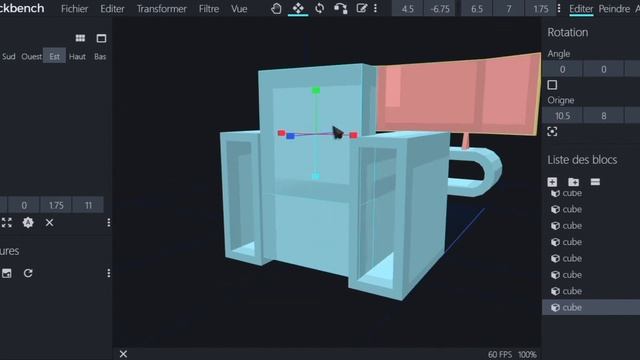
Task: Click the Auto UV gear icon
Action: [28, 222]
